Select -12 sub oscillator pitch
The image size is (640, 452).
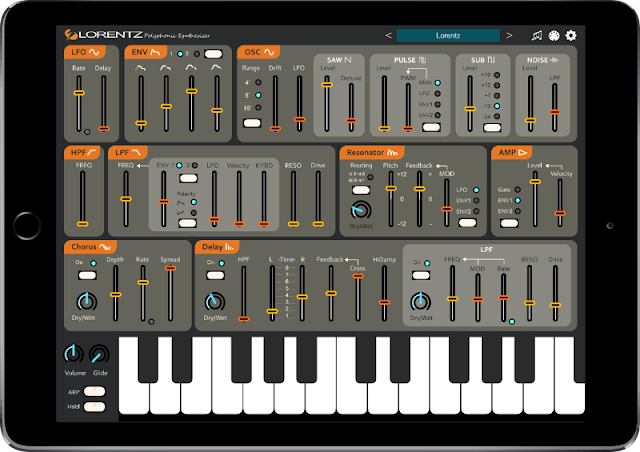(x=497, y=106)
